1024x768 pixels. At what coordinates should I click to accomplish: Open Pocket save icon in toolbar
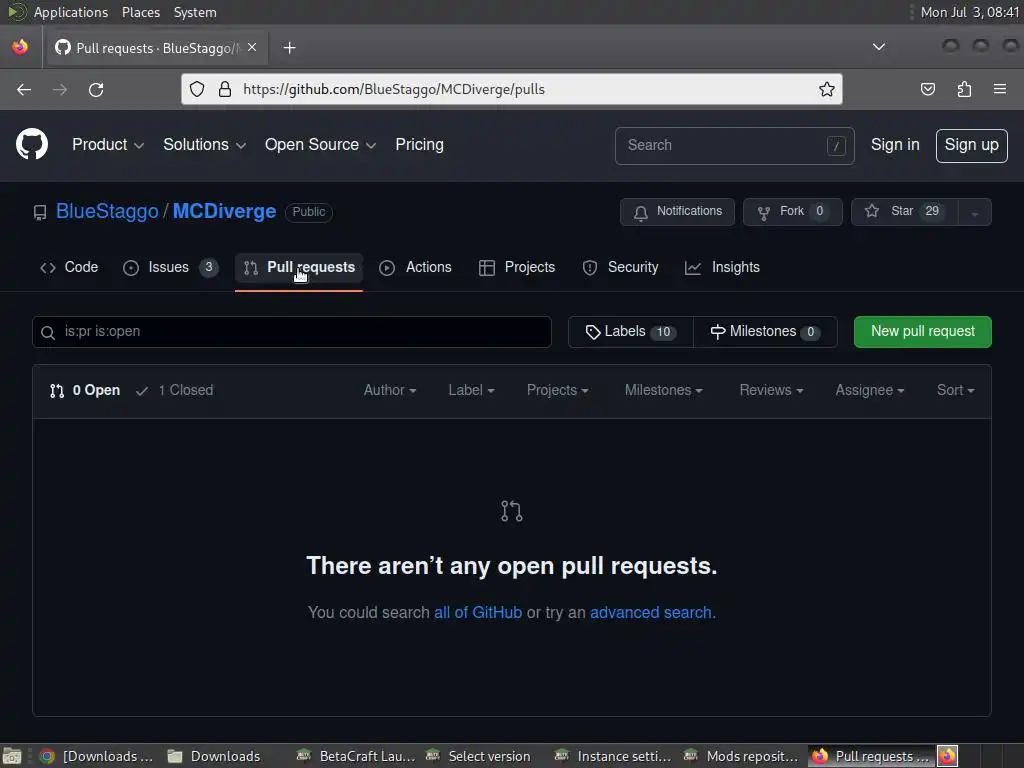927,89
